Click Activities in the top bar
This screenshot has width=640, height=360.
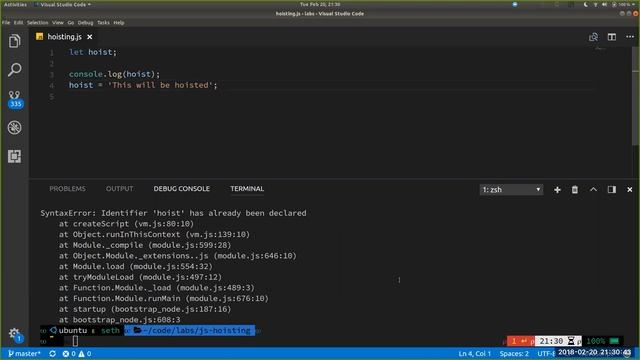pos(15,4)
